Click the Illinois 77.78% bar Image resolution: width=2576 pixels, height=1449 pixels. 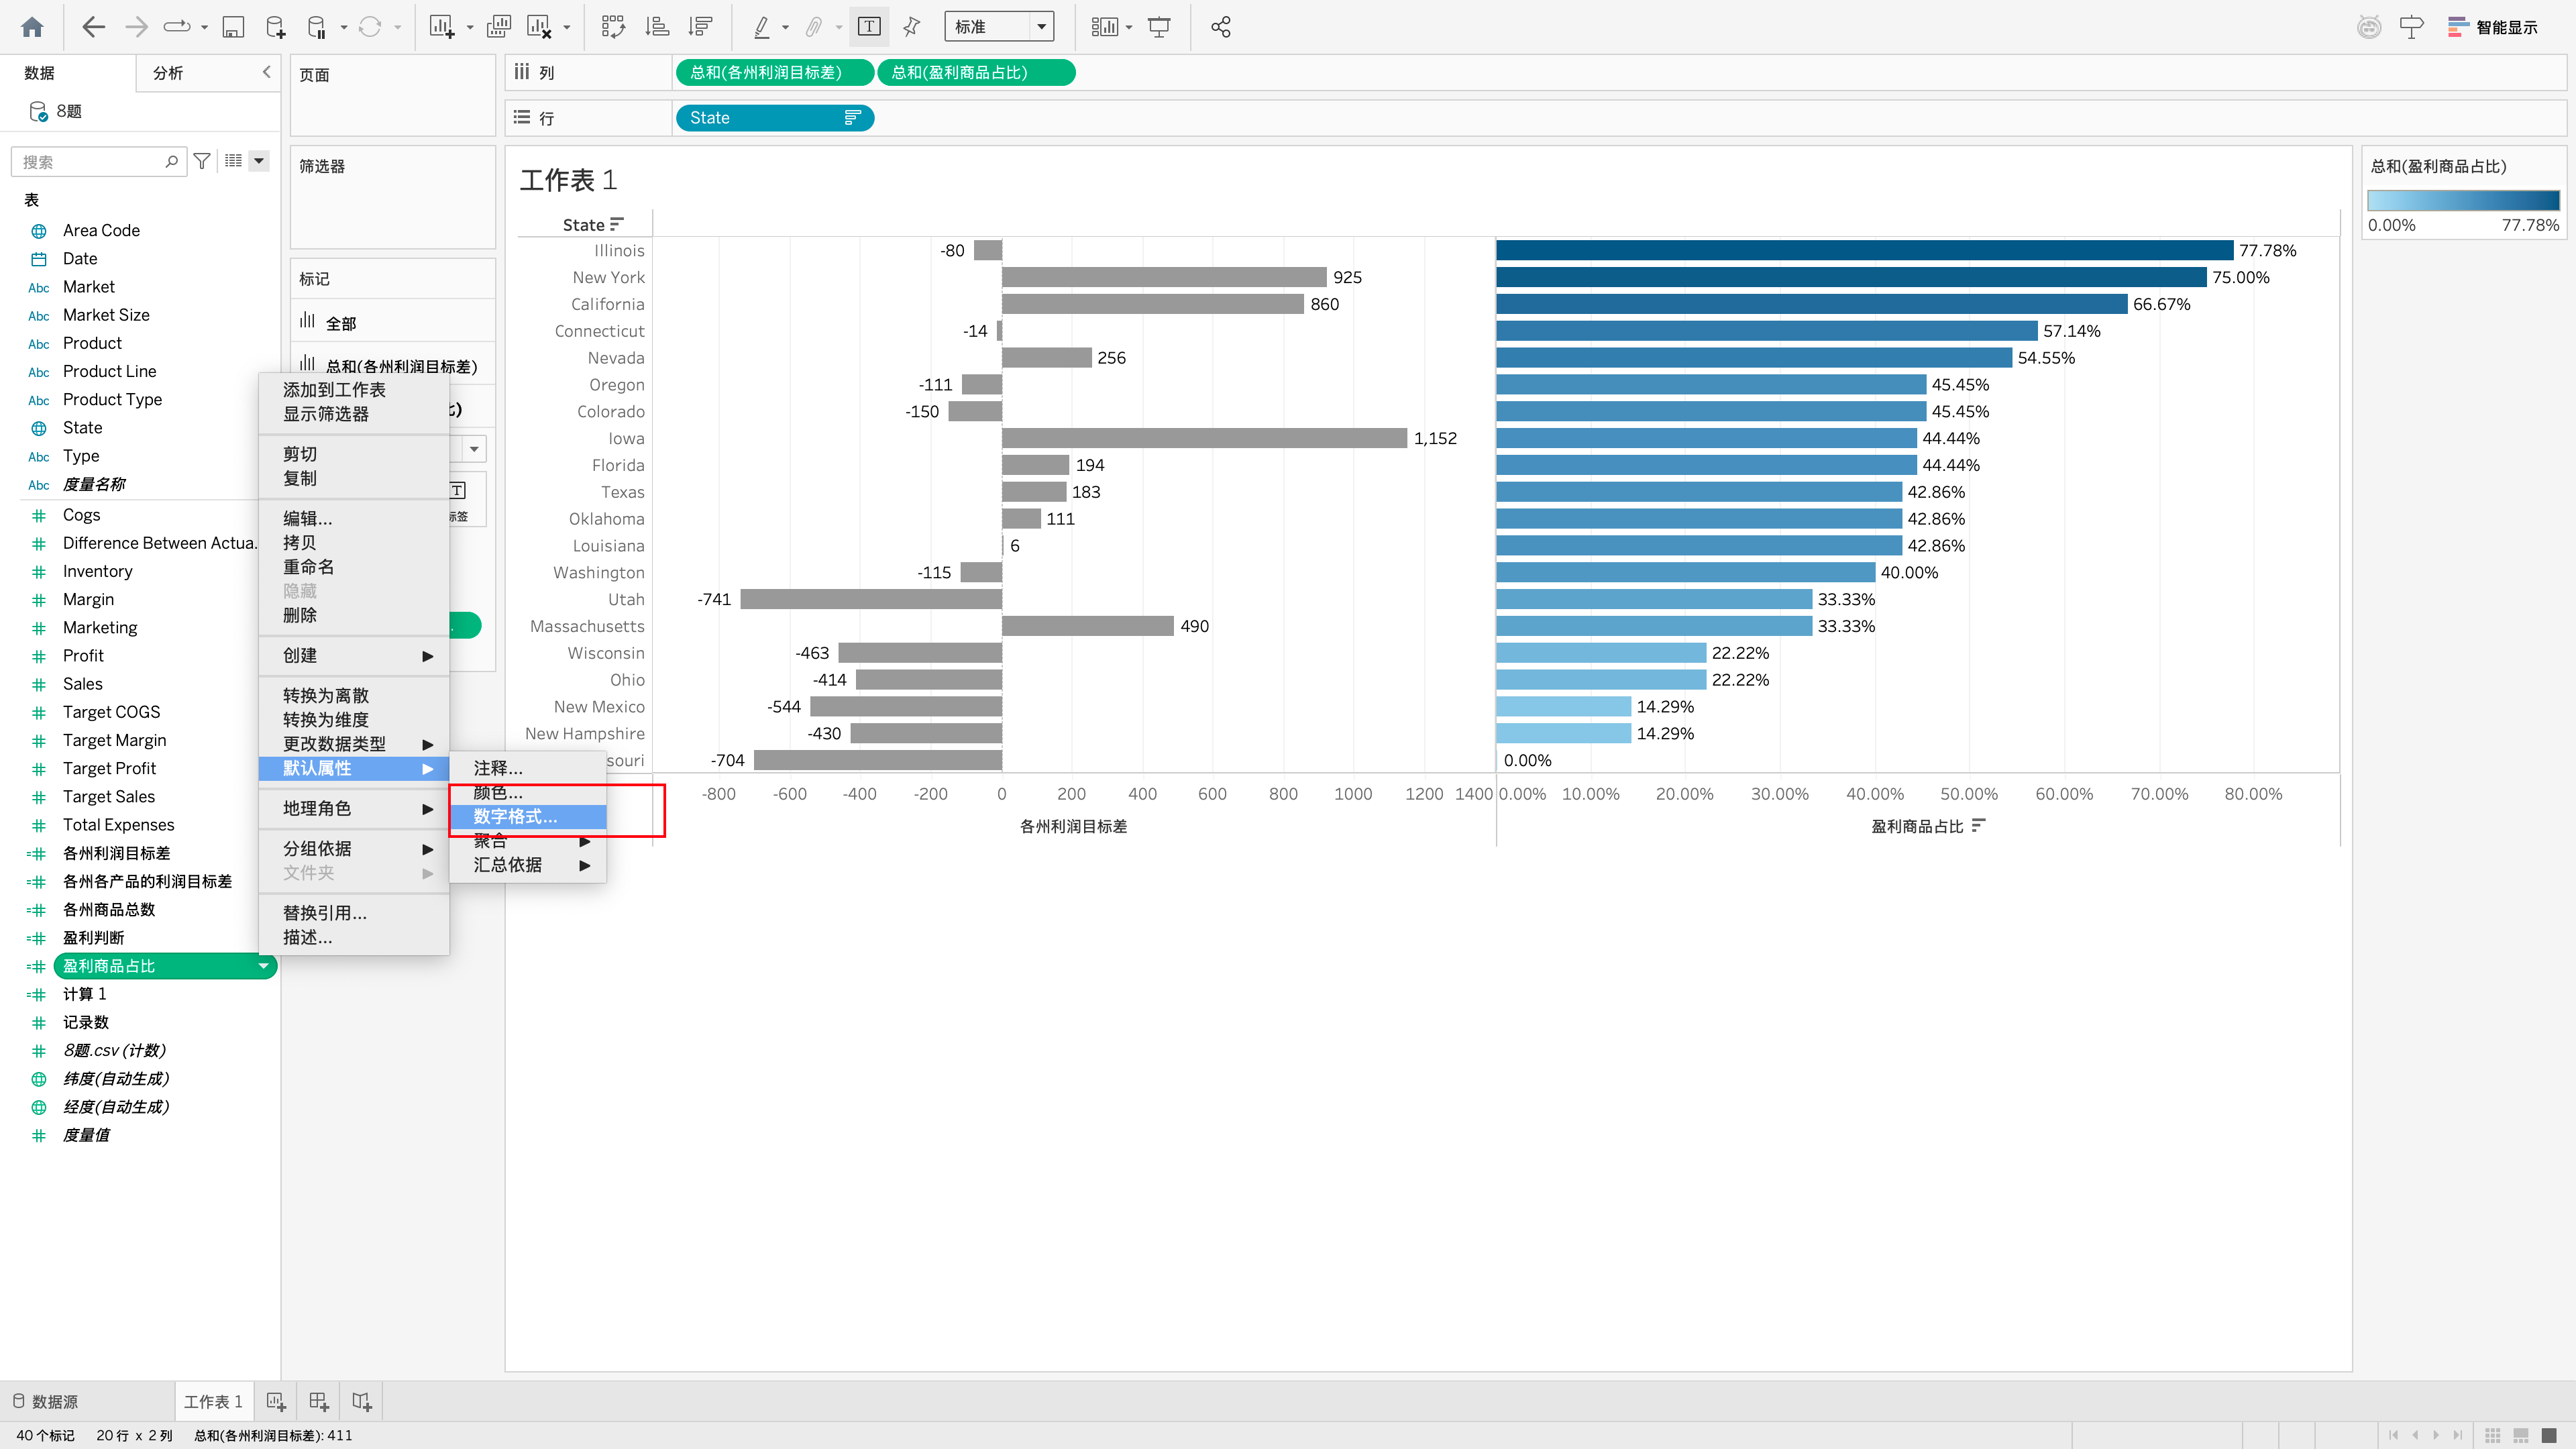pyautogui.click(x=1864, y=250)
